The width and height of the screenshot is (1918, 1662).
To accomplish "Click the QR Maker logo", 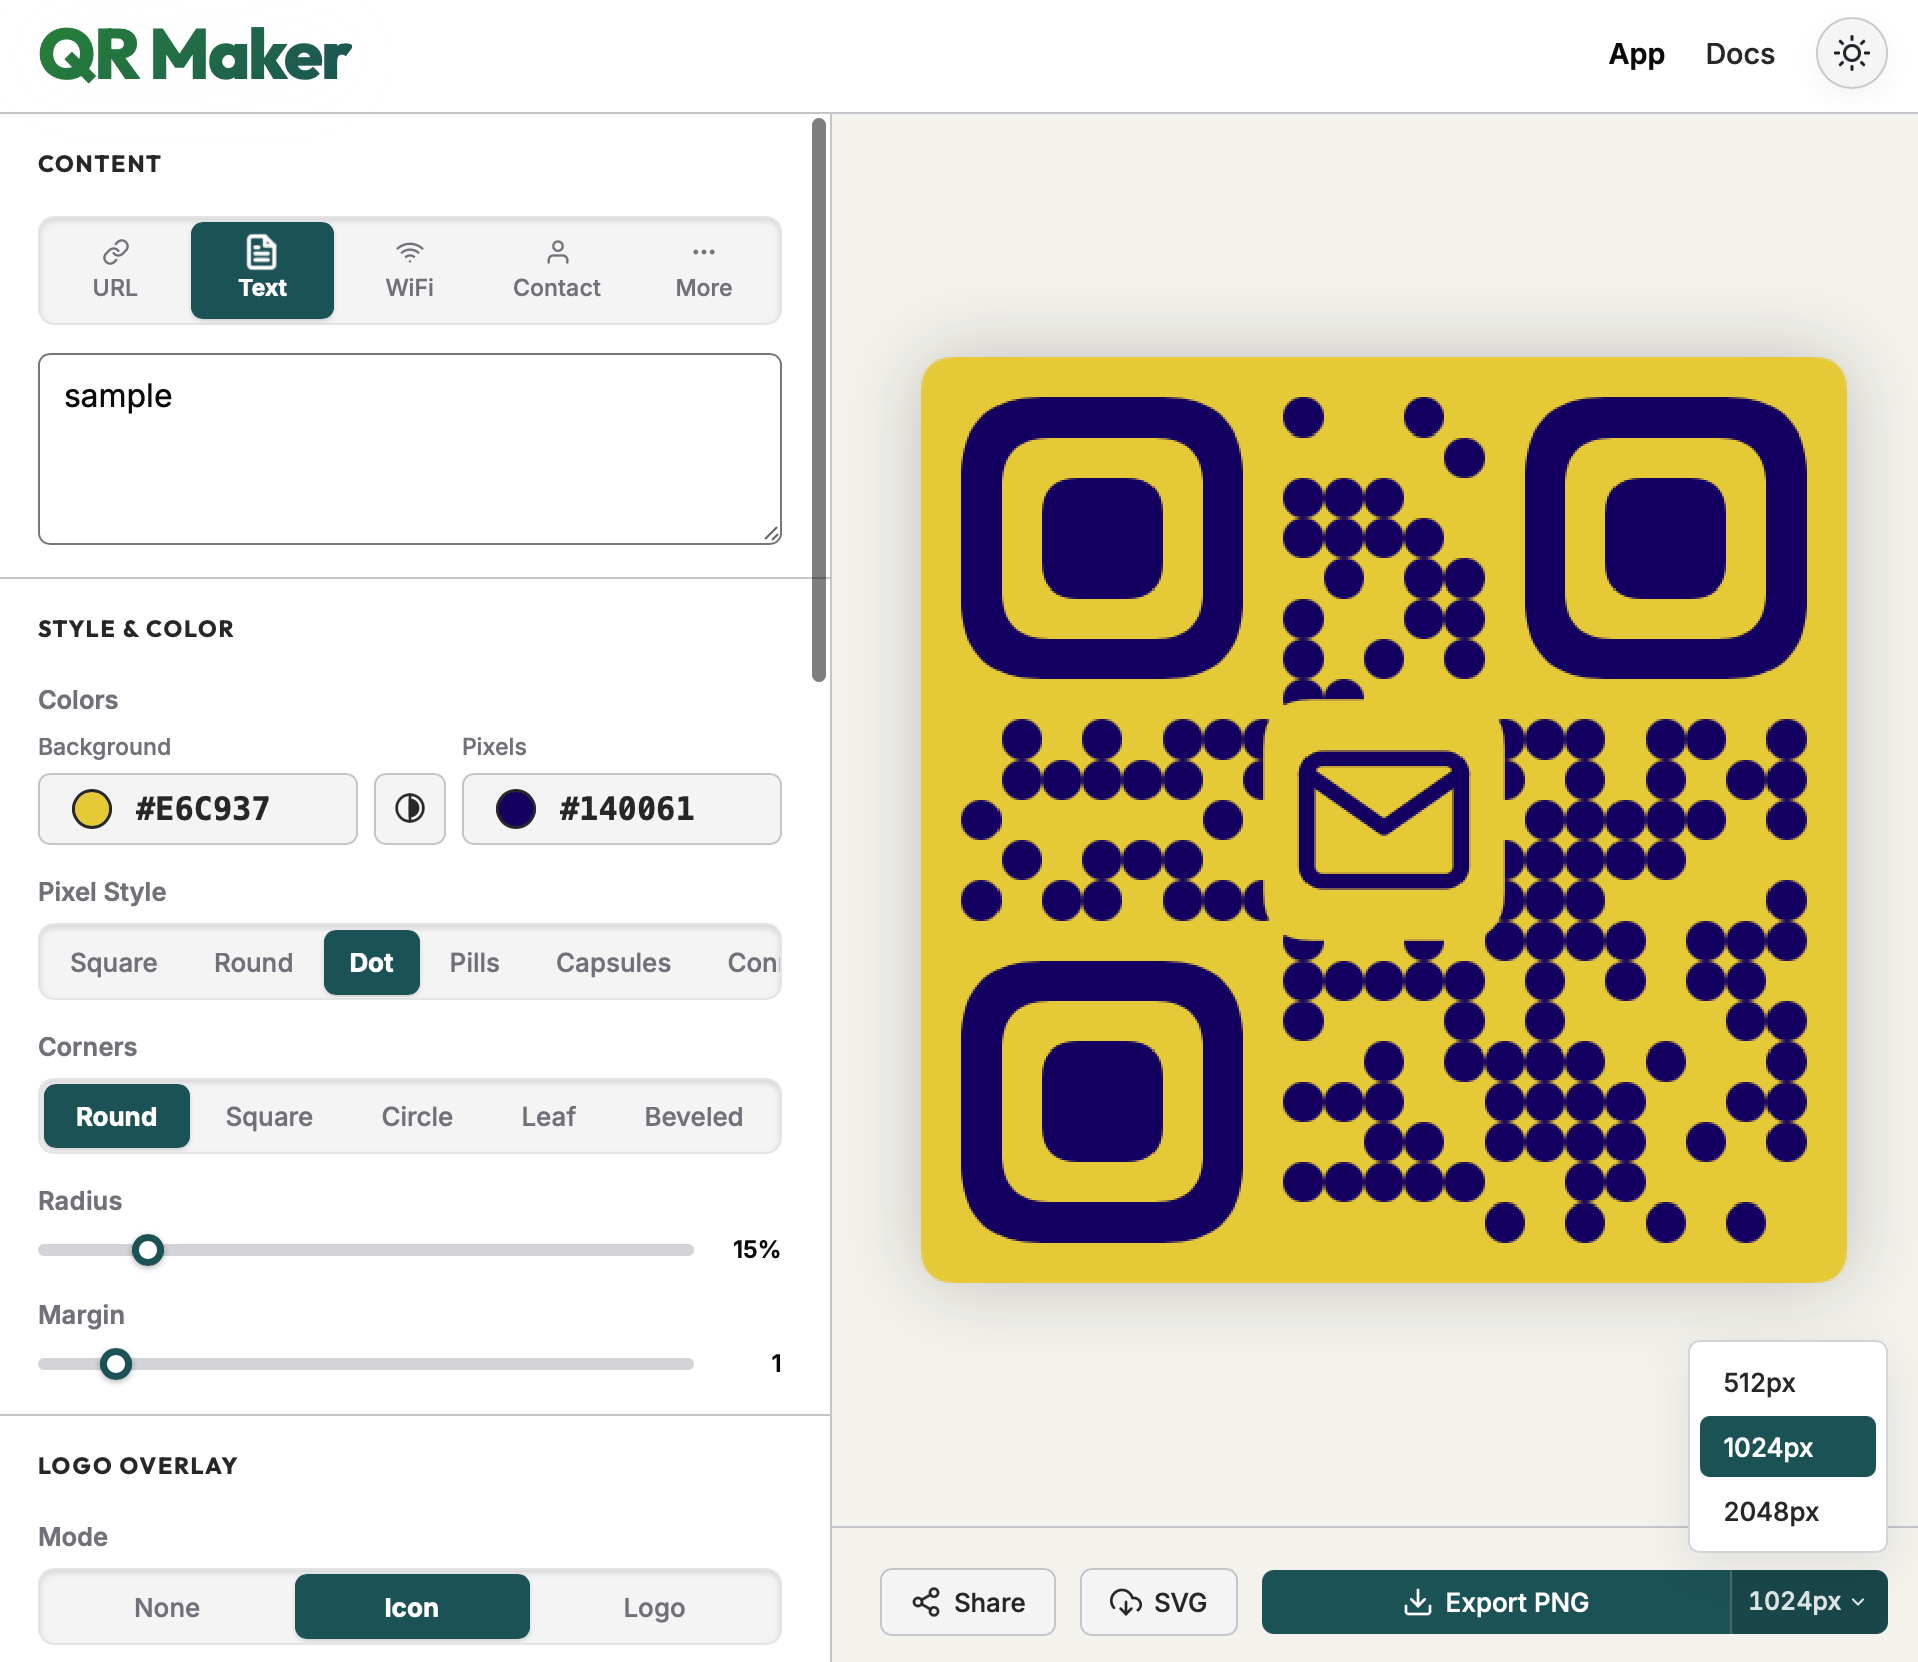I will click(x=195, y=55).
